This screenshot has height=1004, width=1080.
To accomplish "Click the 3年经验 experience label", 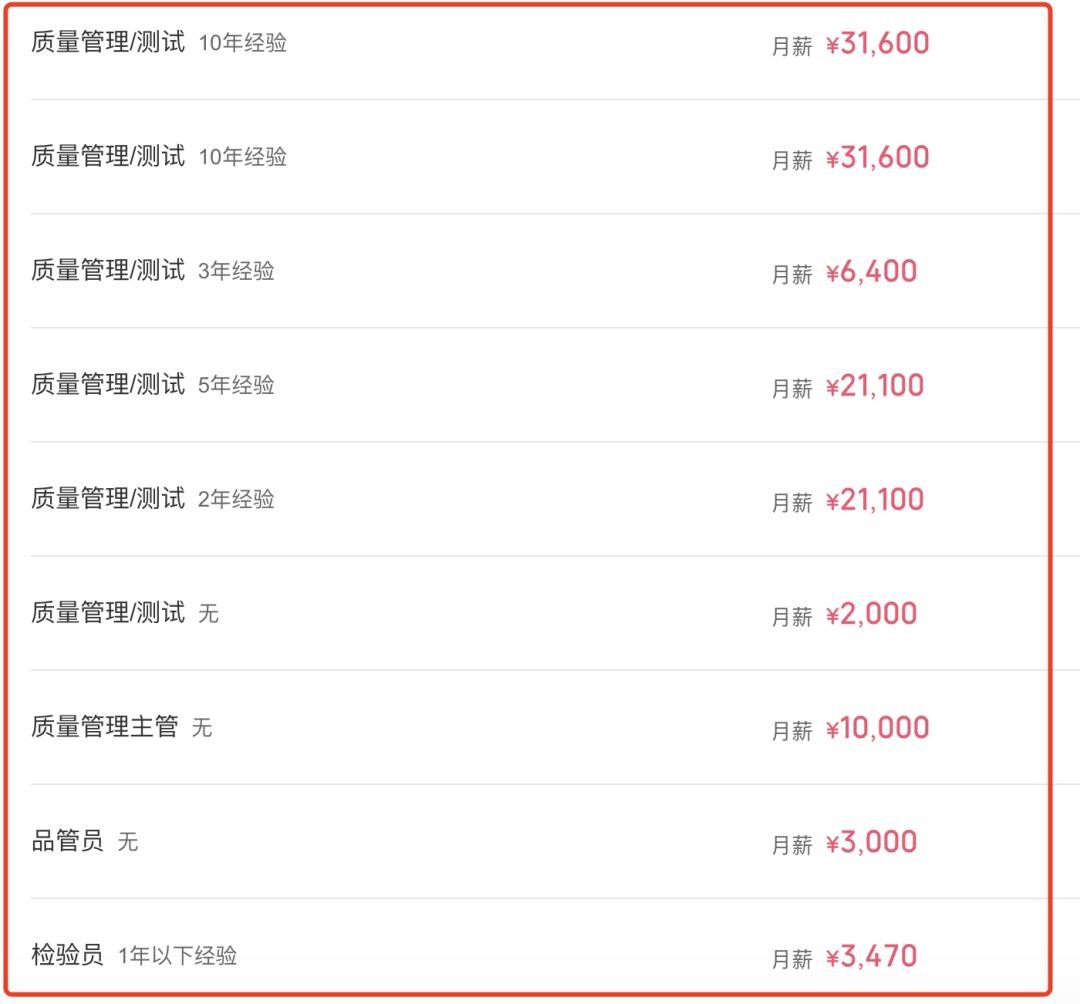I will tap(236, 271).
